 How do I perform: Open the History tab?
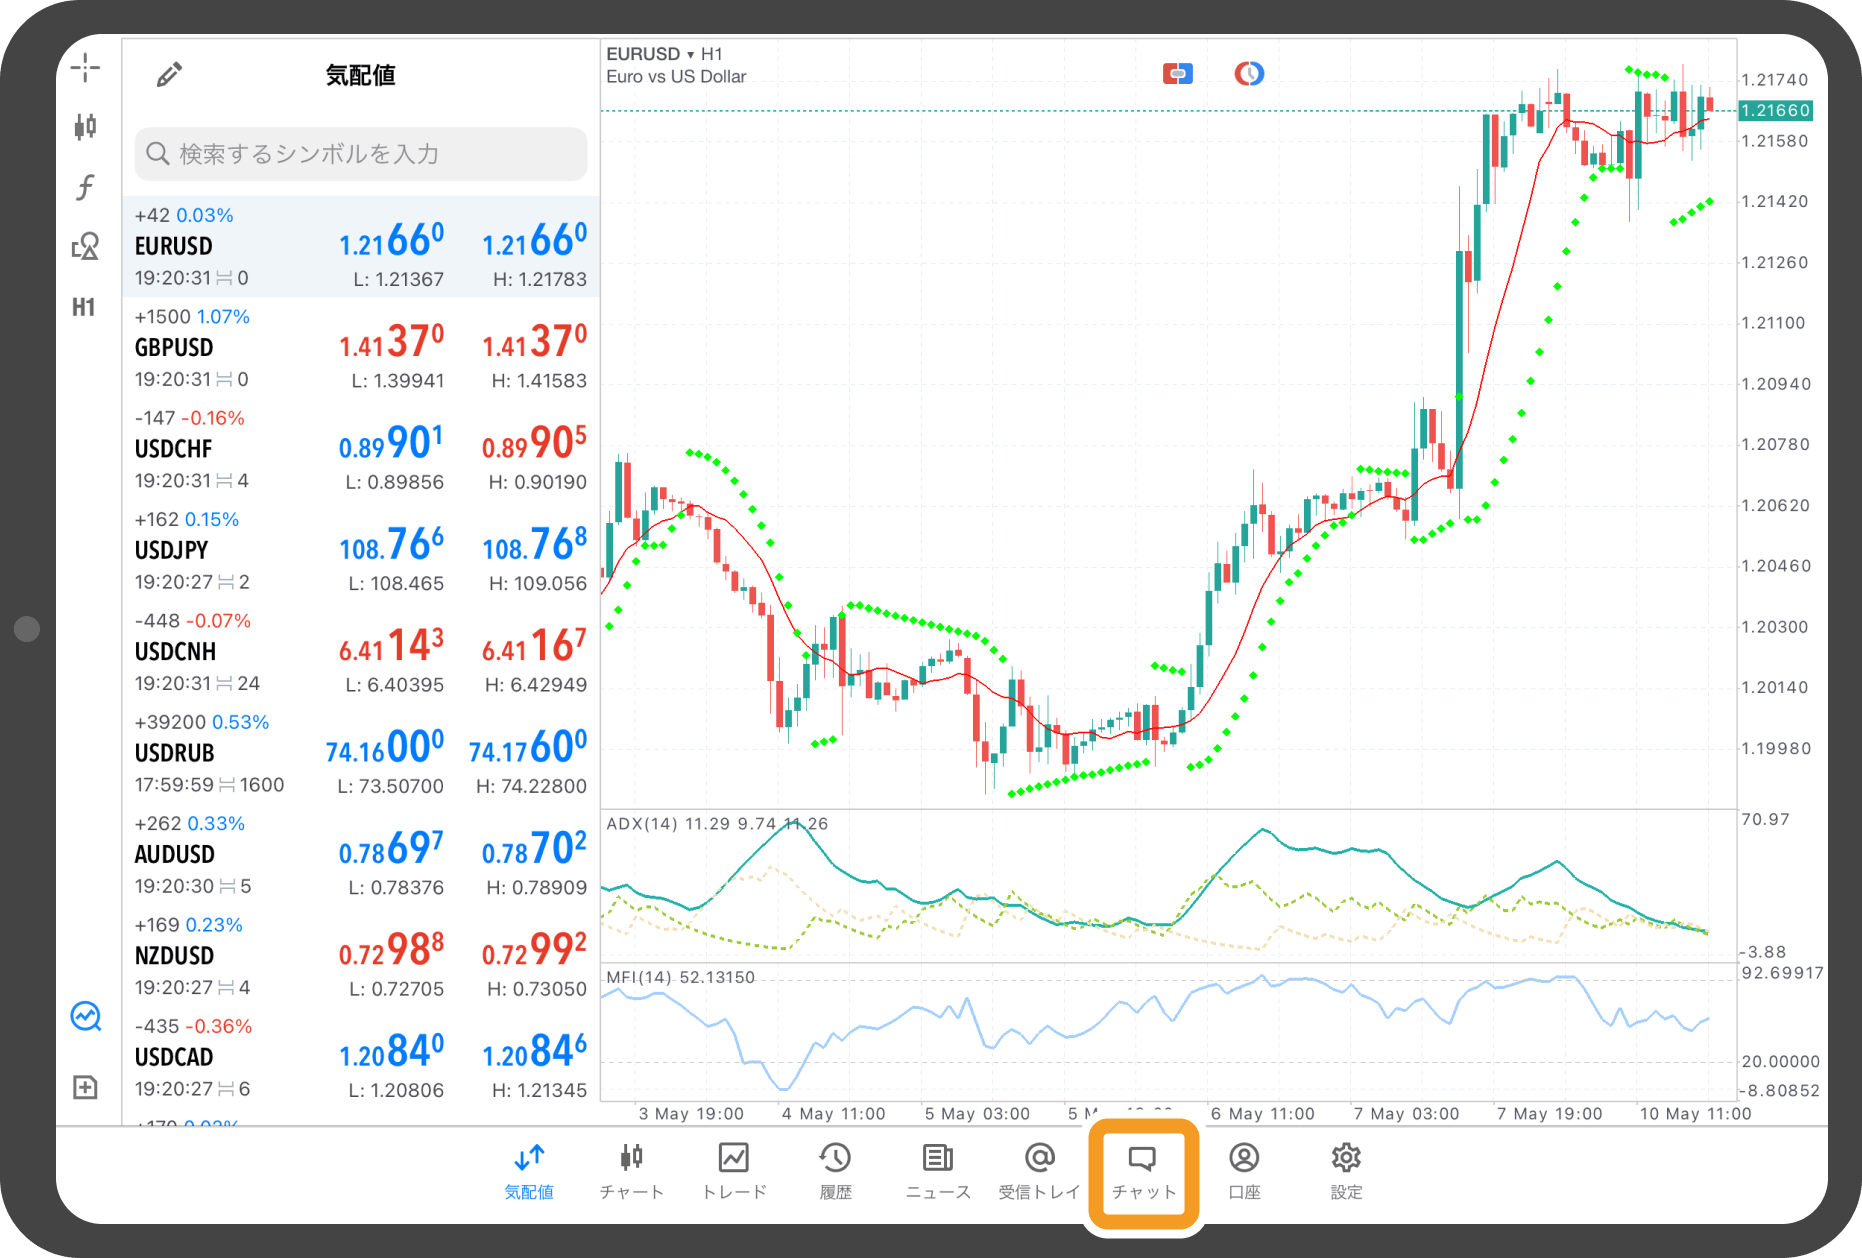click(835, 1172)
